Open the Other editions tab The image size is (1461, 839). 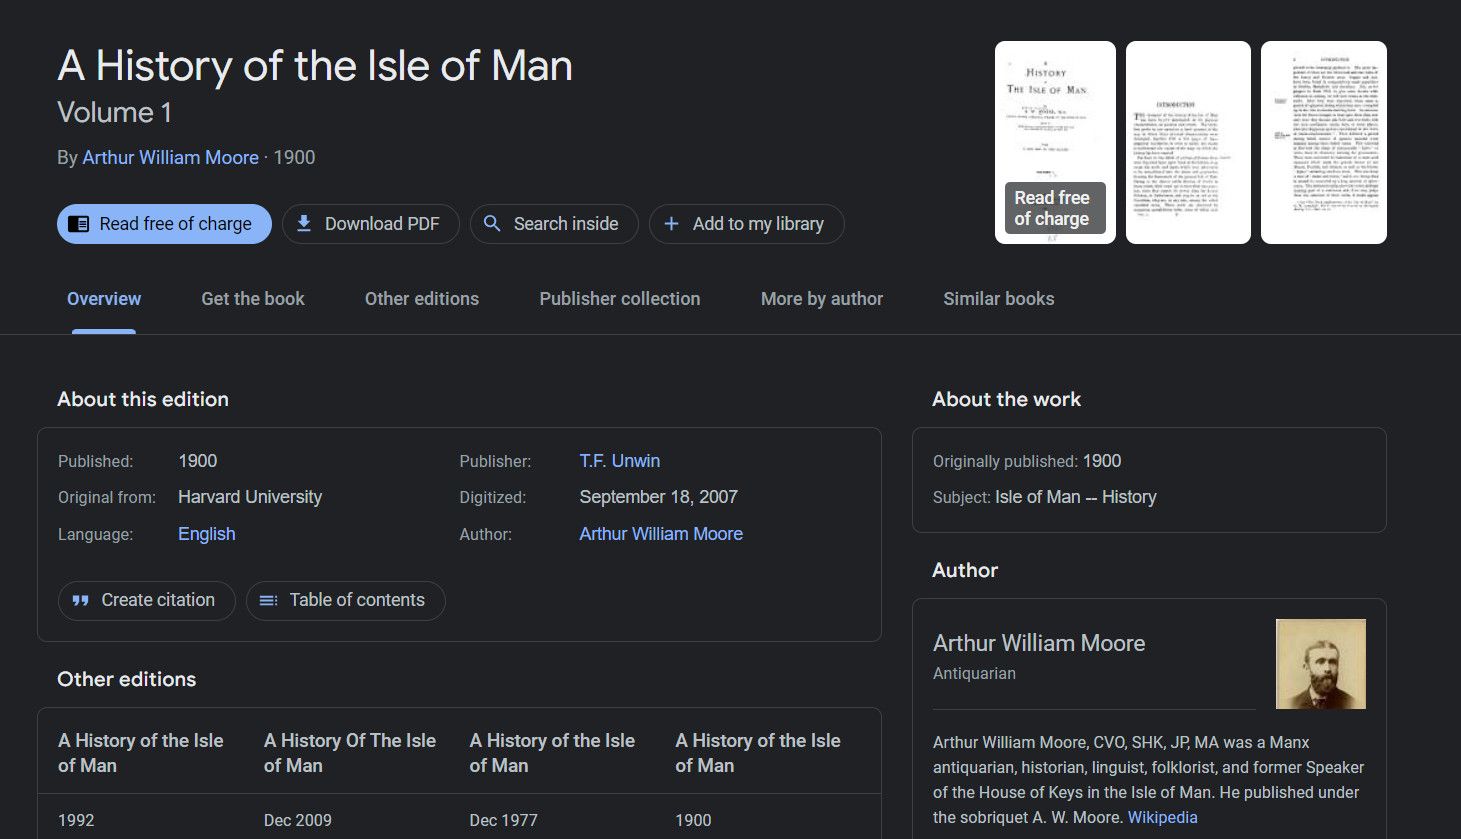click(x=422, y=299)
